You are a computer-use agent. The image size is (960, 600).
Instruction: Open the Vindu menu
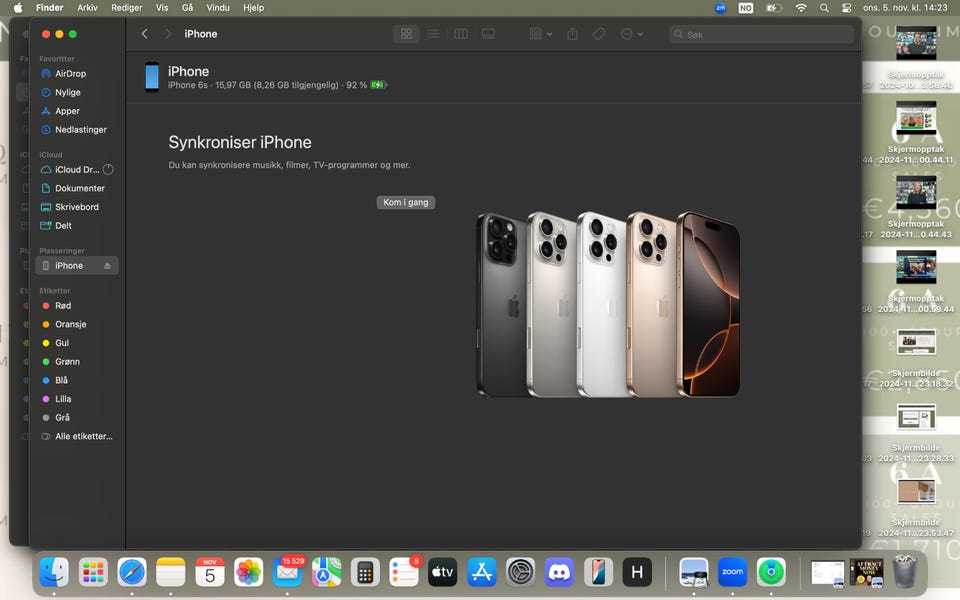pos(218,8)
